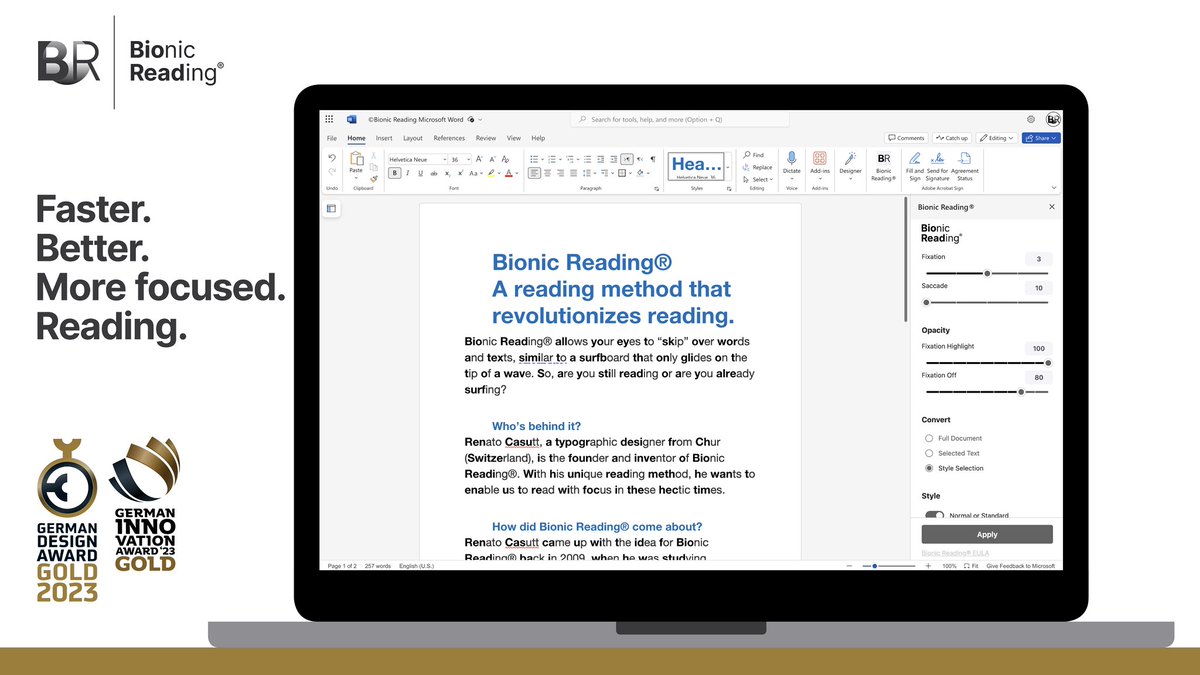Apply Strikethrough formatting
The width and height of the screenshot is (1200, 675).
[x=434, y=173]
